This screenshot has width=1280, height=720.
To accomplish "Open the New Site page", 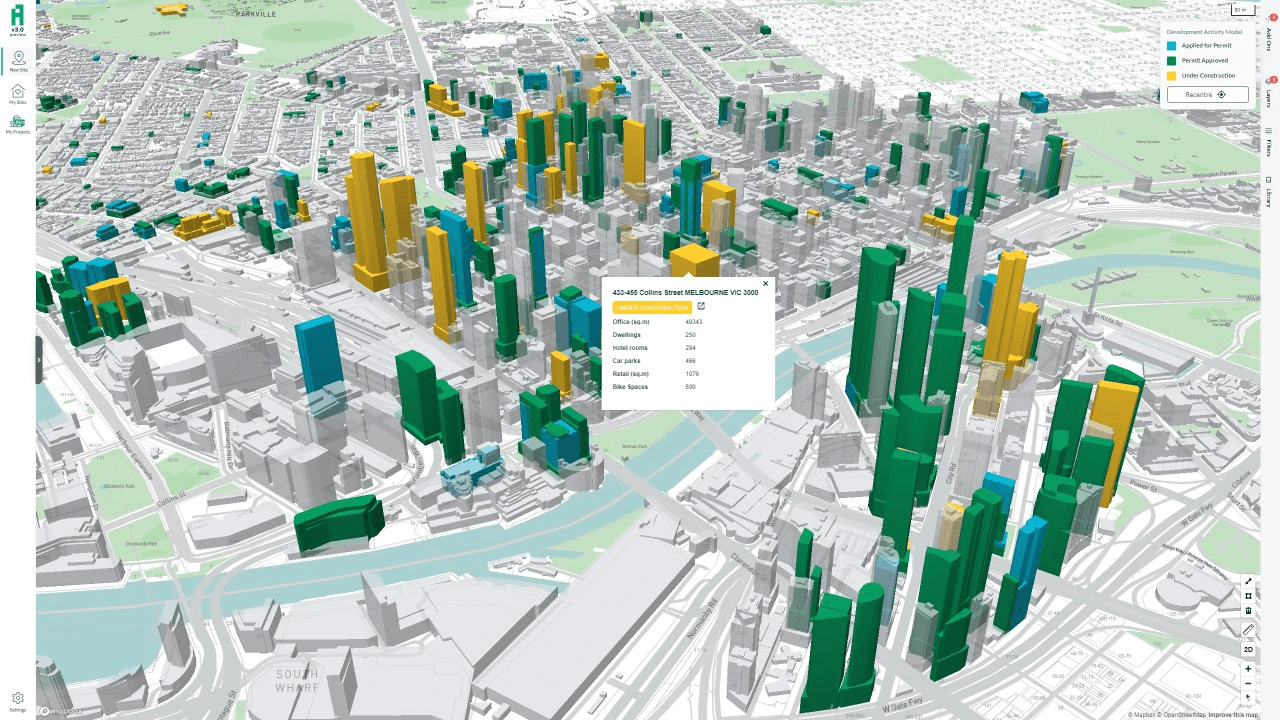I will pos(18,62).
